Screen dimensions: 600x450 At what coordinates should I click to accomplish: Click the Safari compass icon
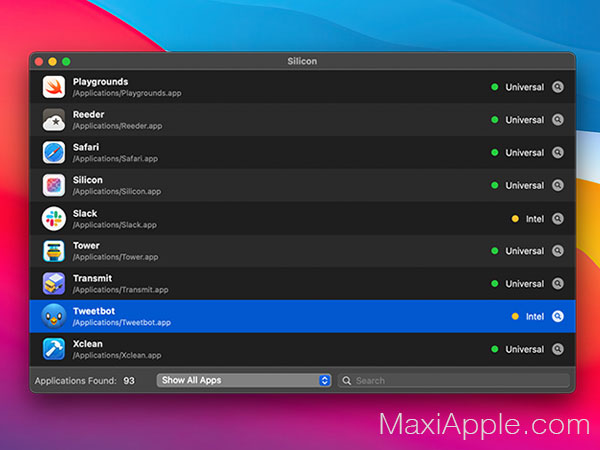click(x=54, y=152)
